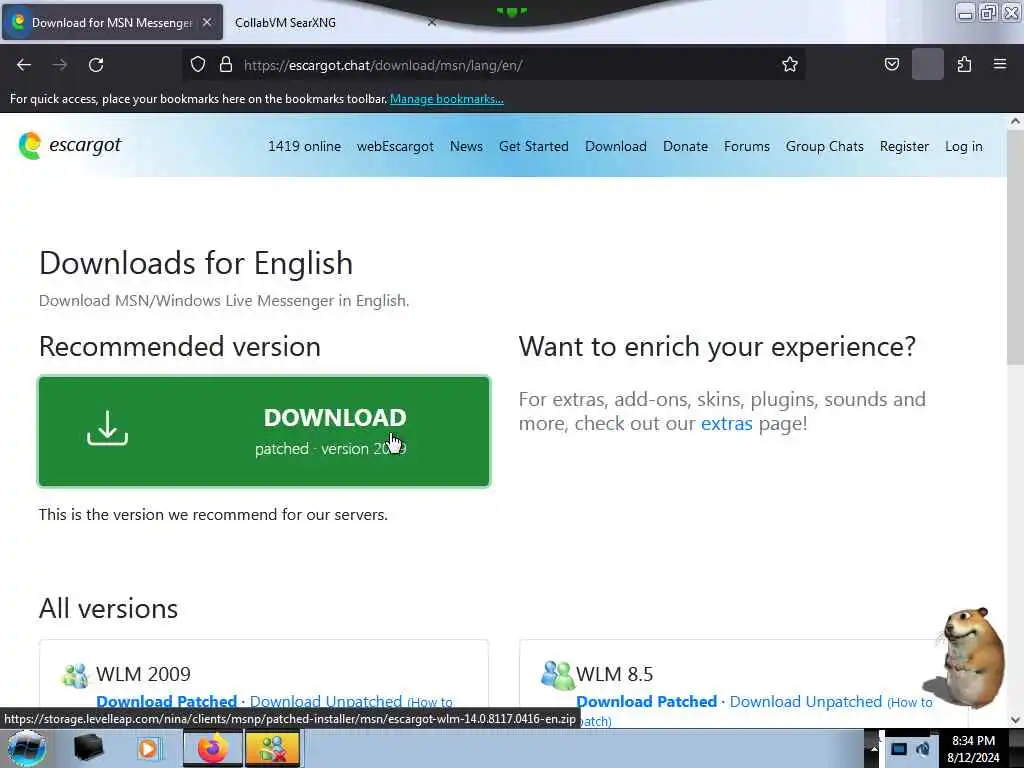Switch to Firefox in the taskbar
1024x768 pixels.
tap(212, 748)
